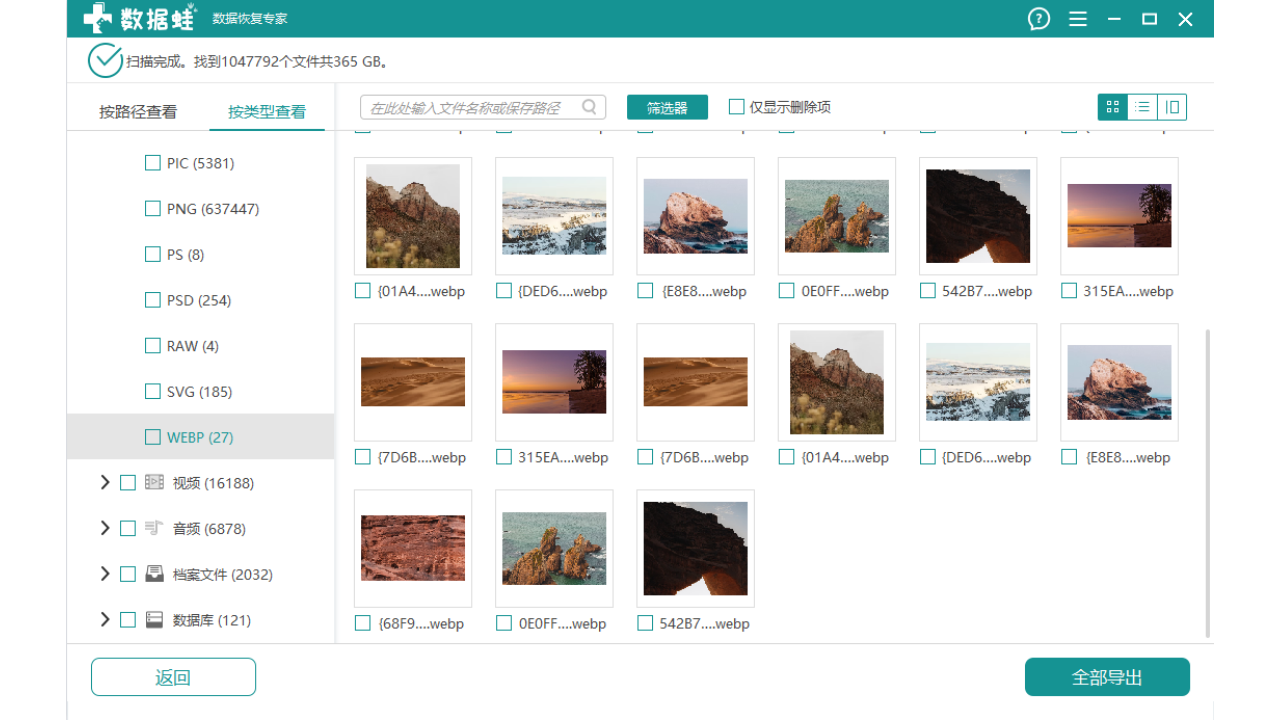Expand the 档案文件 (2032) category
Viewport: 1280px width, 720px height.
(x=105, y=574)
